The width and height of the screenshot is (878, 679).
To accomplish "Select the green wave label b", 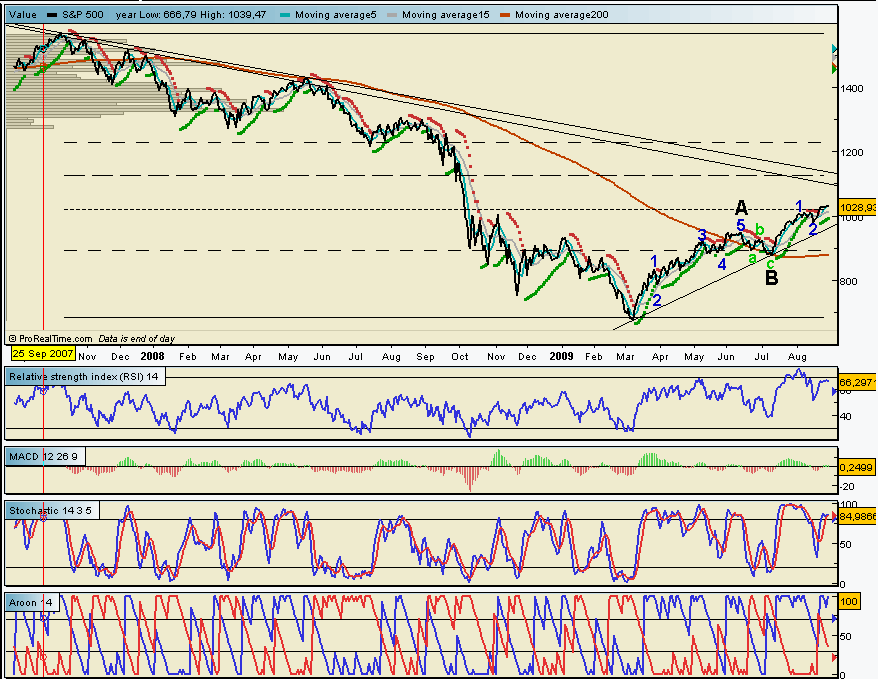I will (759, 228).
